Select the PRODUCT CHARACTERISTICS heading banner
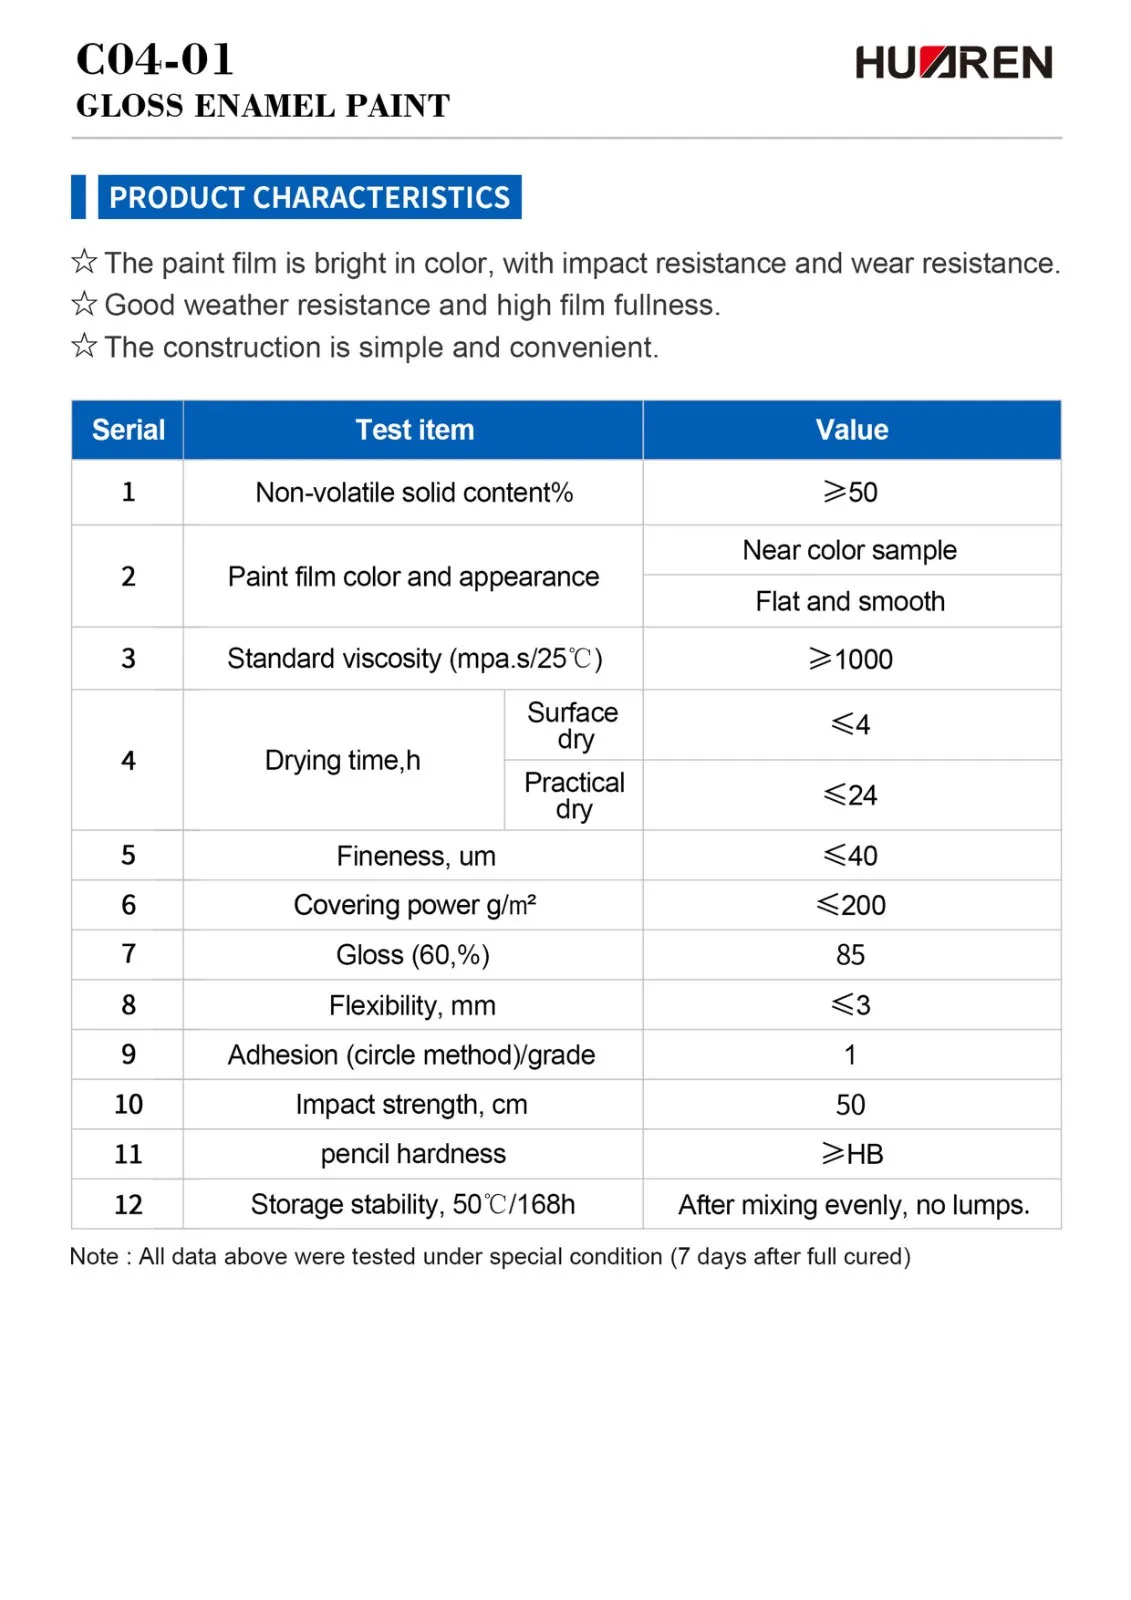Image resolution: width=1131 pixels, height=1600 pixels. tap(309, 197)
